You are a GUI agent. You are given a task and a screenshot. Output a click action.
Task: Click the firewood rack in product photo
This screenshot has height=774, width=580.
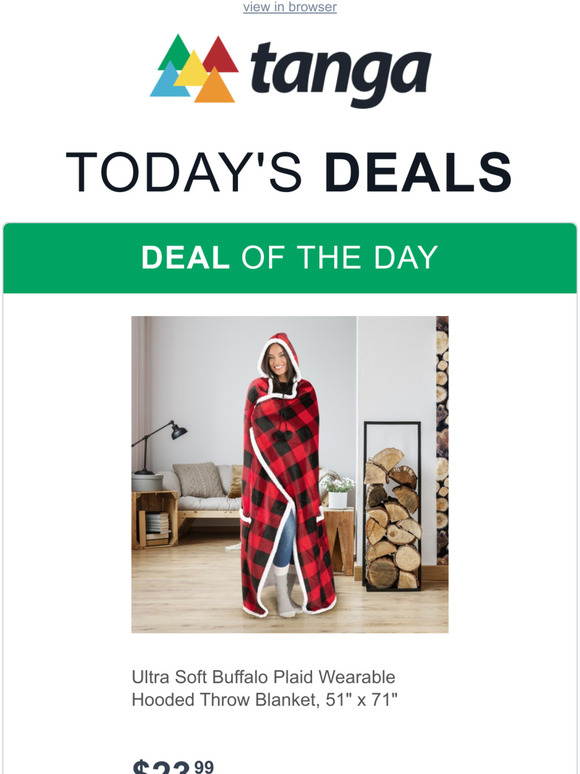click(x=392, y=506)
